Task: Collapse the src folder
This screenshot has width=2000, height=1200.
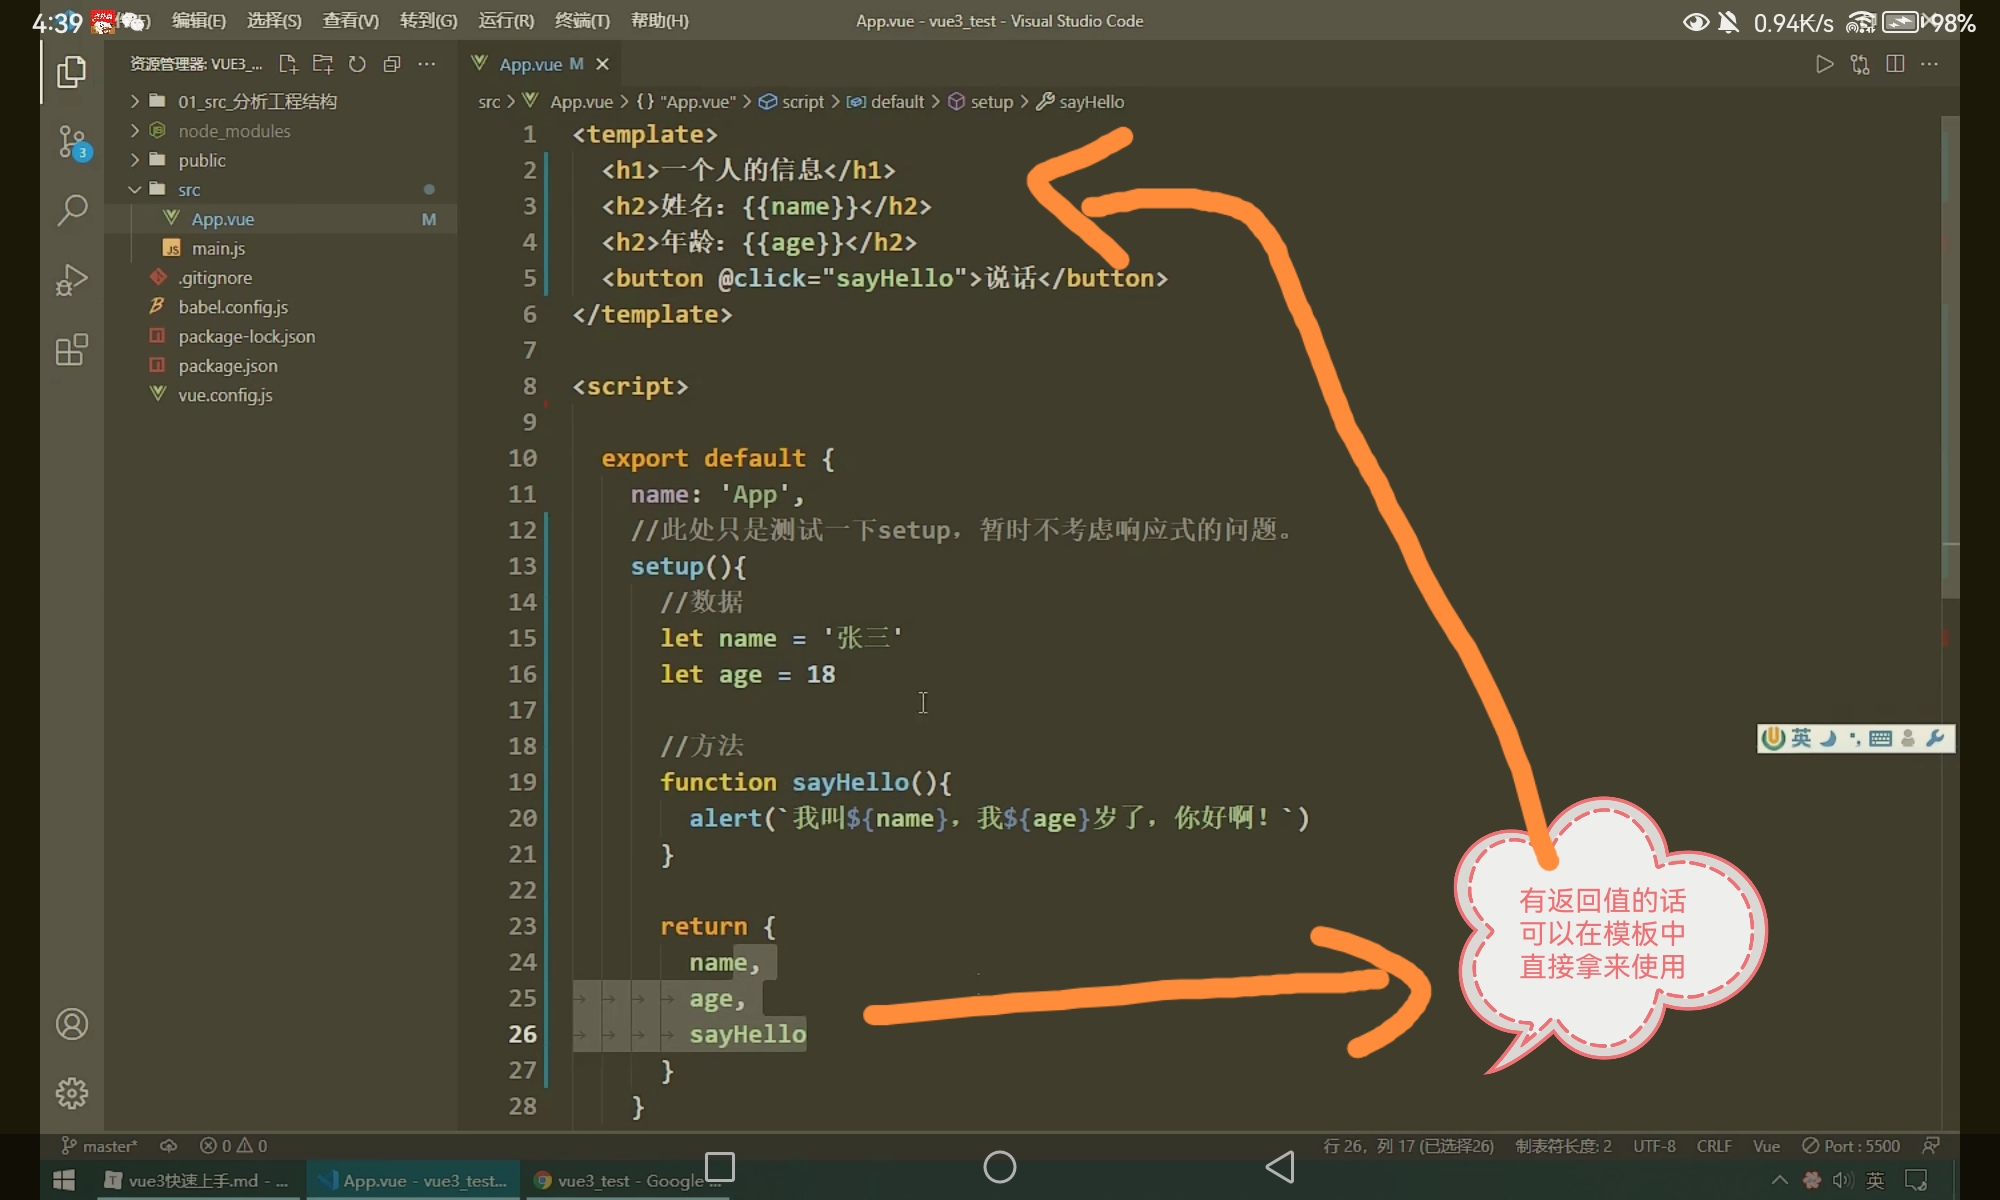Action: (x=189, y=189)
